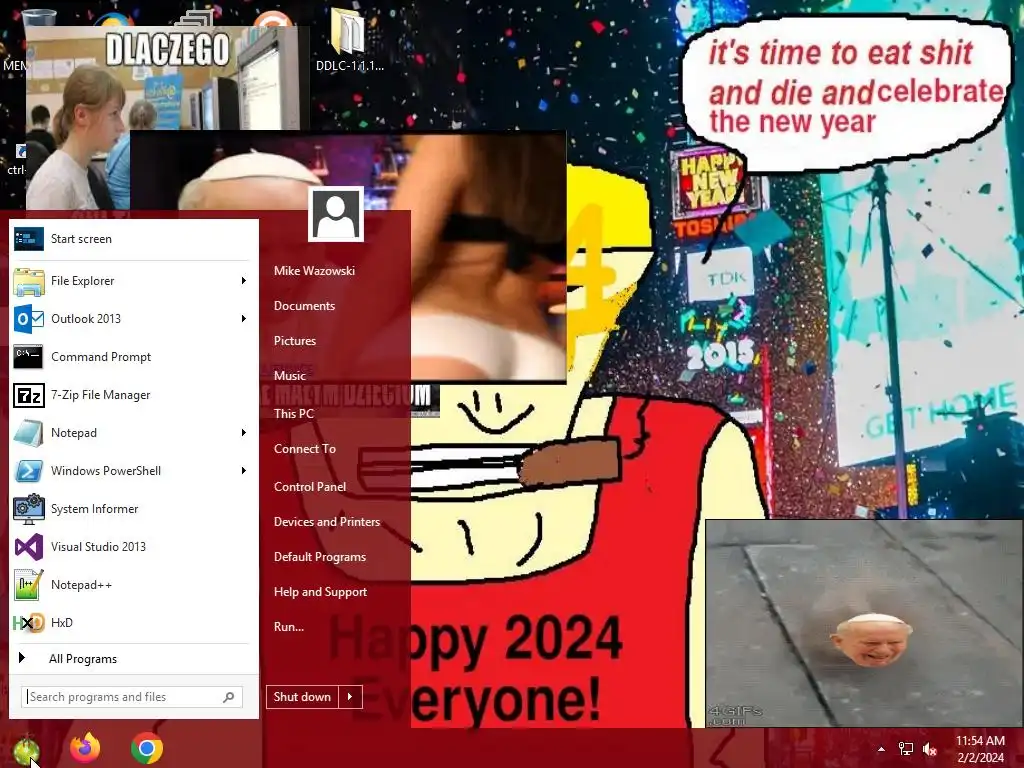Select 7-Zip File Manager label text

pos(101,395)
